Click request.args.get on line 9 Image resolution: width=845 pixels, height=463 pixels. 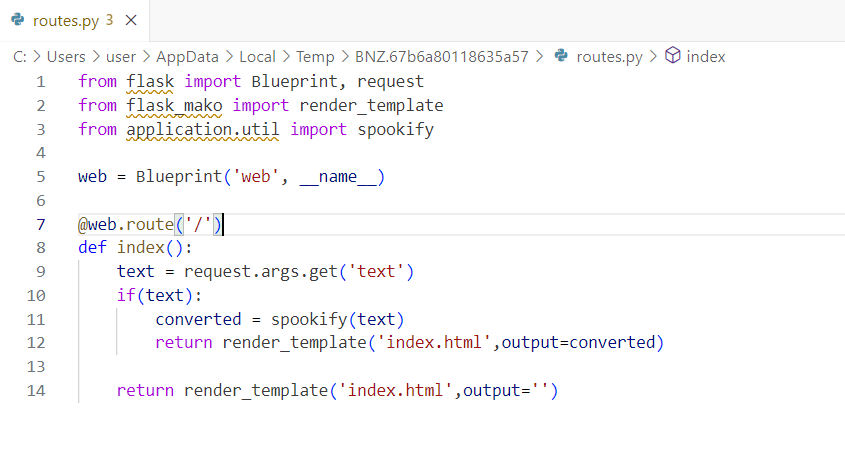[x=261, y=272]
